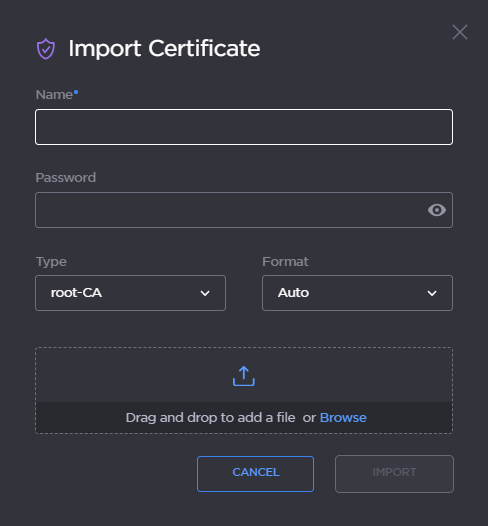Viewport: 488px width, 526px height.
Task: Close the Import Certificate dialog
Action: [459, 32]
